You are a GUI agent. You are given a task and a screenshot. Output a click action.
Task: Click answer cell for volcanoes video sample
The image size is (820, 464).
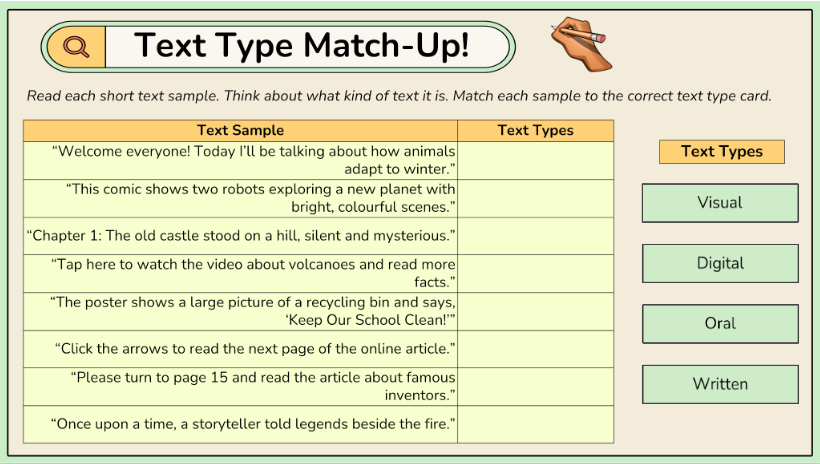pos(535,273)
